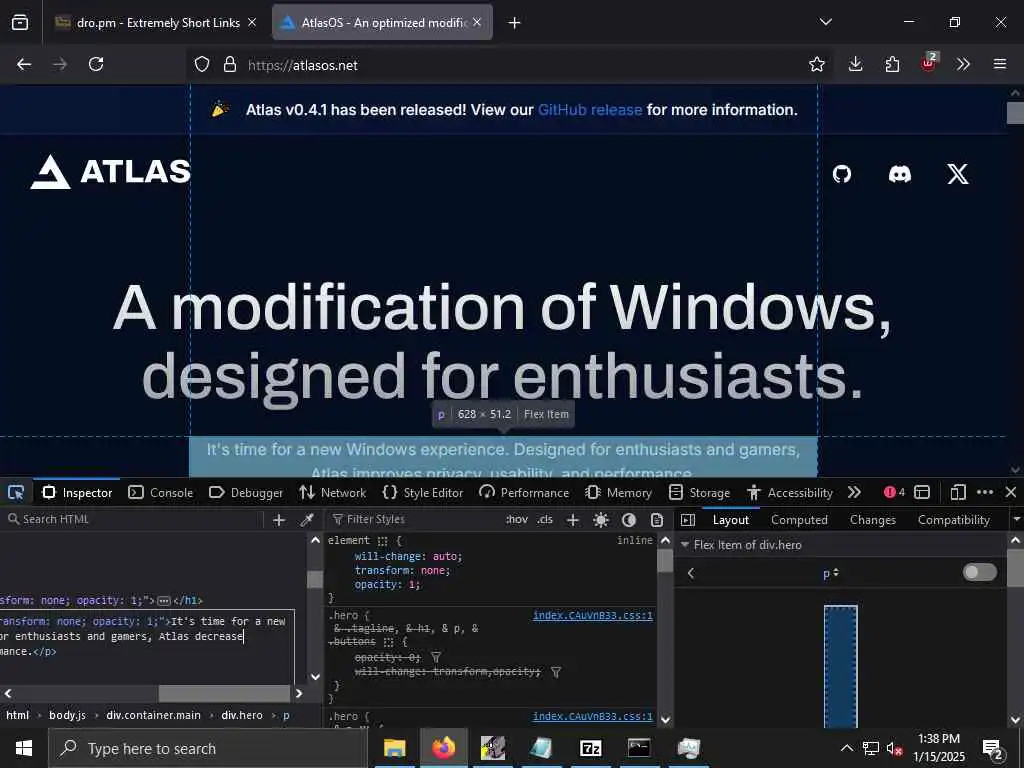Viewport: 1024px width, 768px height.
Task: Visit Atlas GitHub via the header icon
Action: coord(842,174)
